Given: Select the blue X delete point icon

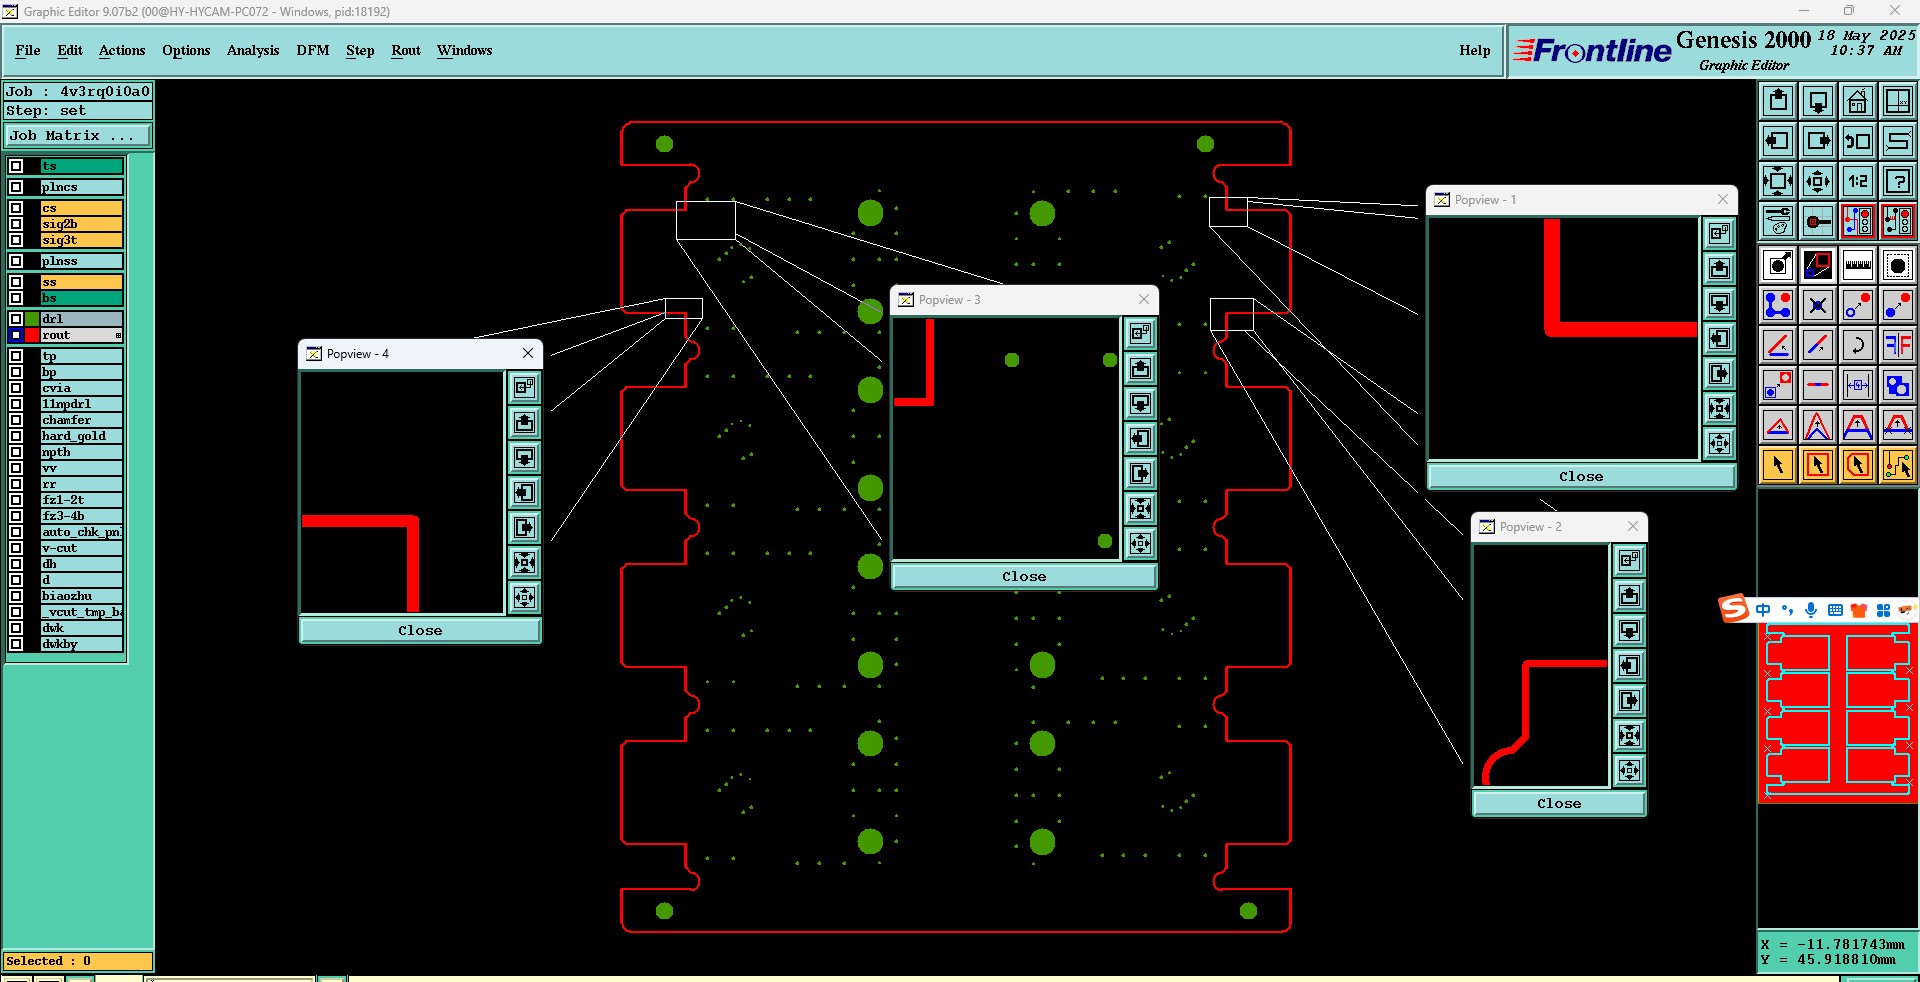Looking at the screenshot, I should pyautogui.click(x=1818, y=305).
